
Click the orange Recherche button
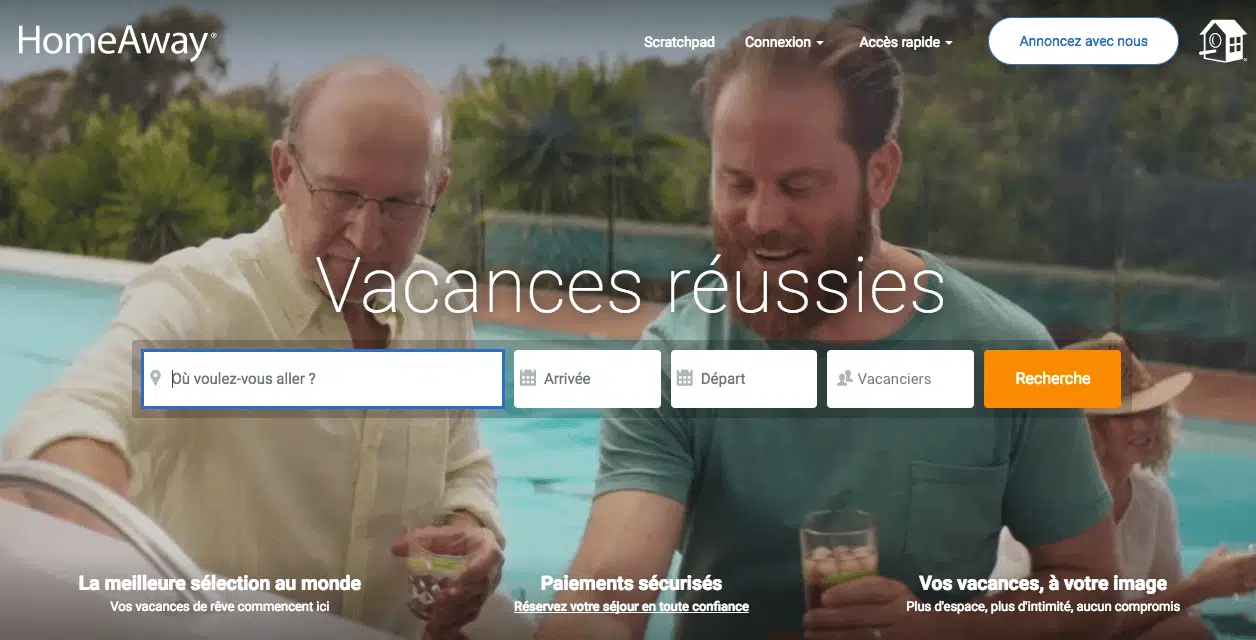click(1052, 379)
